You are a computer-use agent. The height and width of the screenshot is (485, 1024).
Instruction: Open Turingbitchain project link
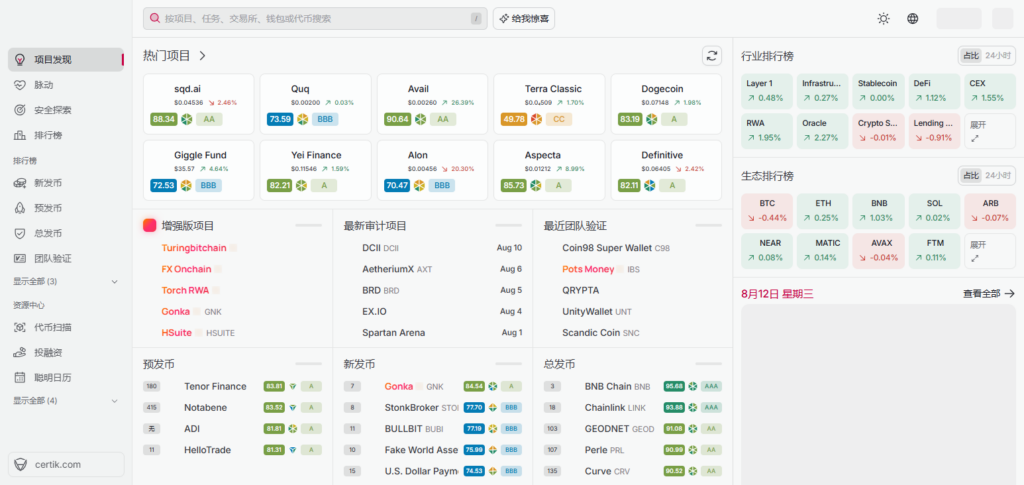(x=194, y=248)
